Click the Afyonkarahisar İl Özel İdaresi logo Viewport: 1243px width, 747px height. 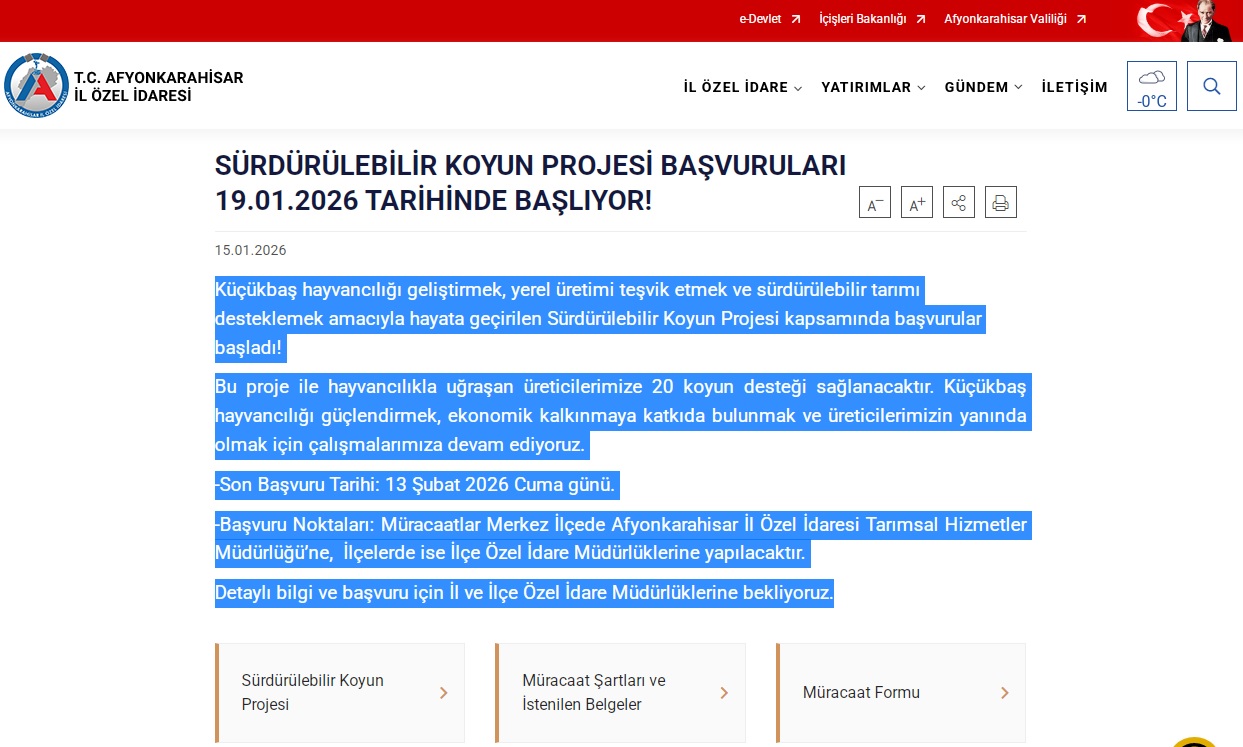[36, 86]
